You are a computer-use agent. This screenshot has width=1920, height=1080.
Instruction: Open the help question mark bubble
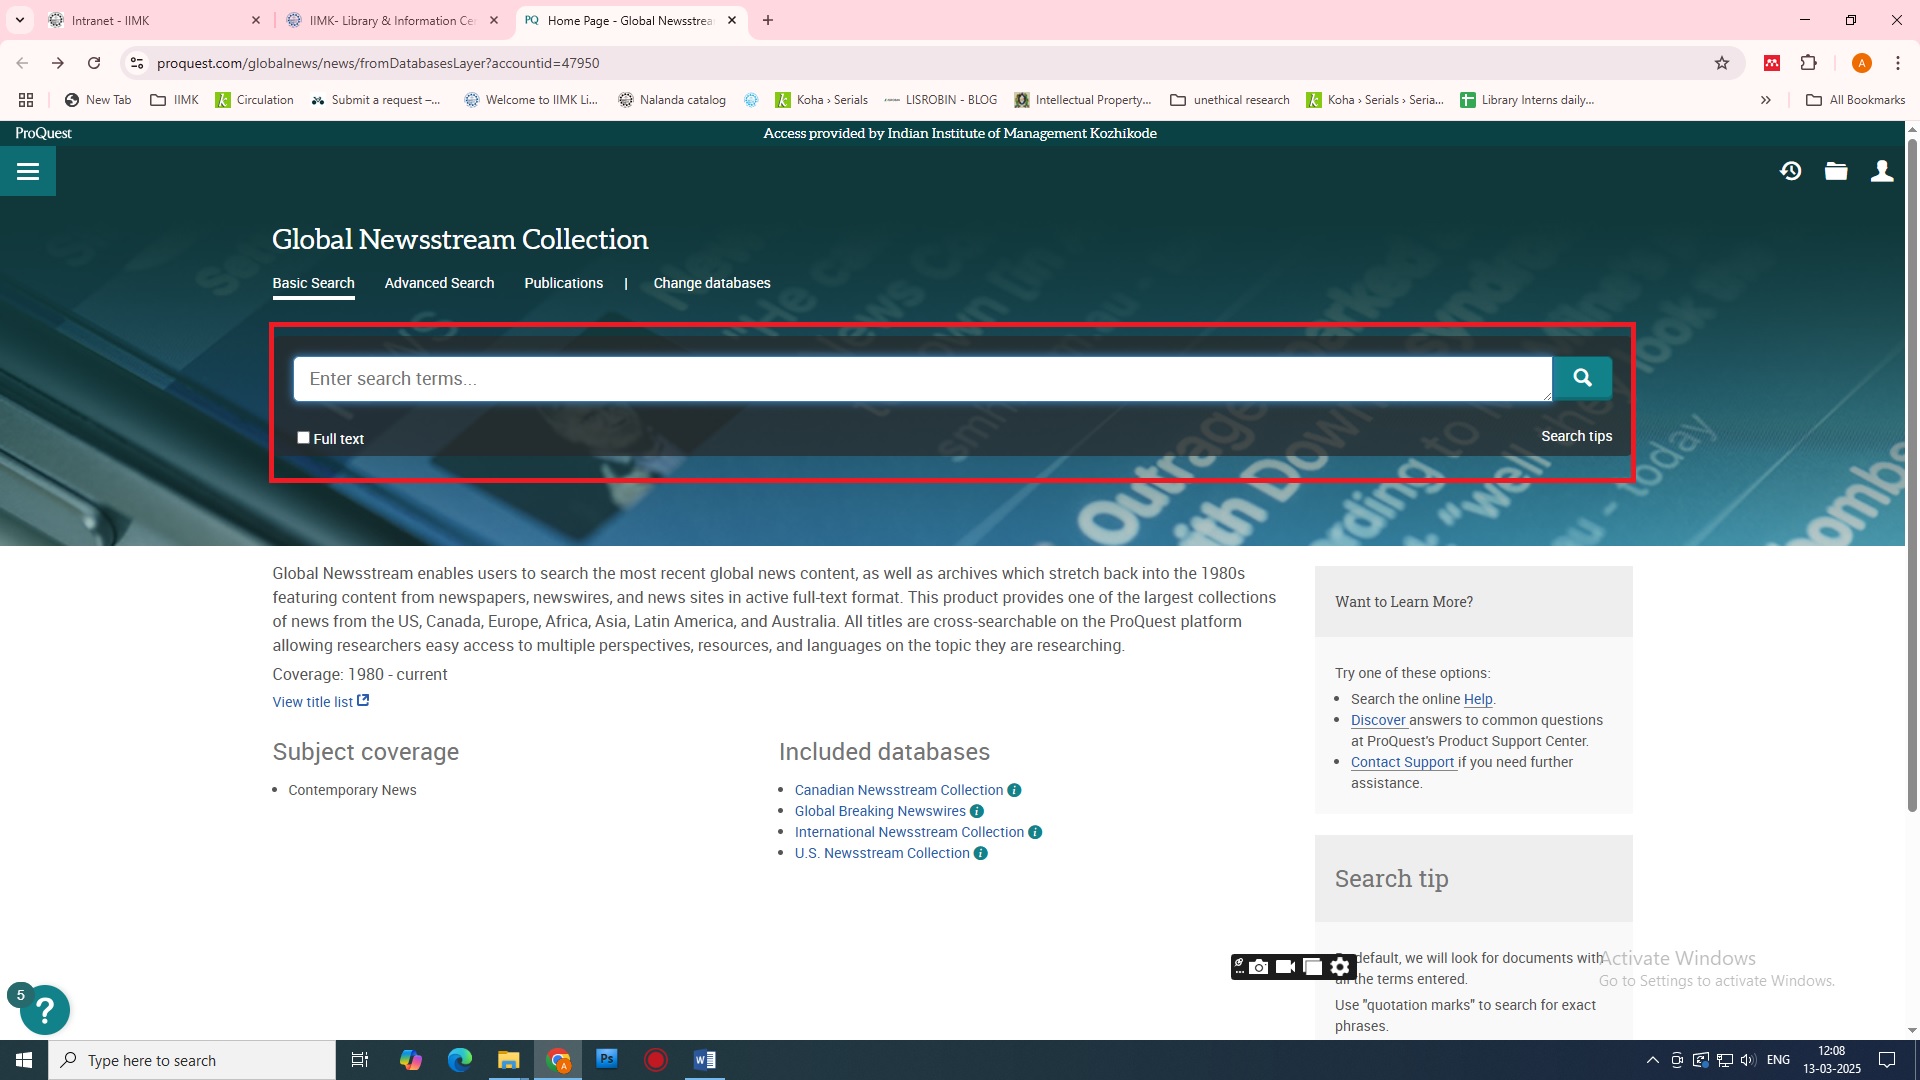click(x=44, y=1010)
